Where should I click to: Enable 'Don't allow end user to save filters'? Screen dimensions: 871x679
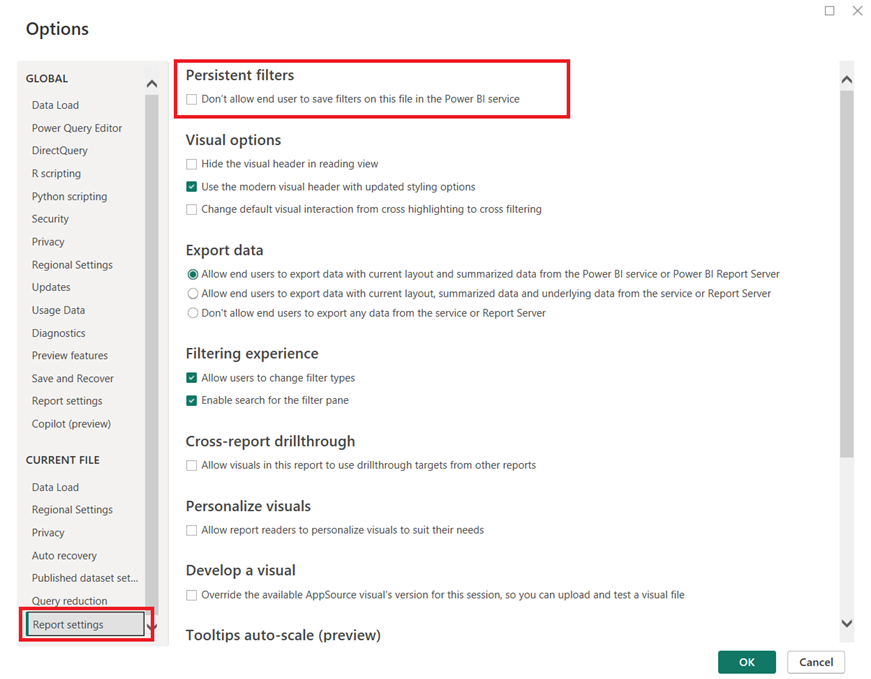coord(191,99)
